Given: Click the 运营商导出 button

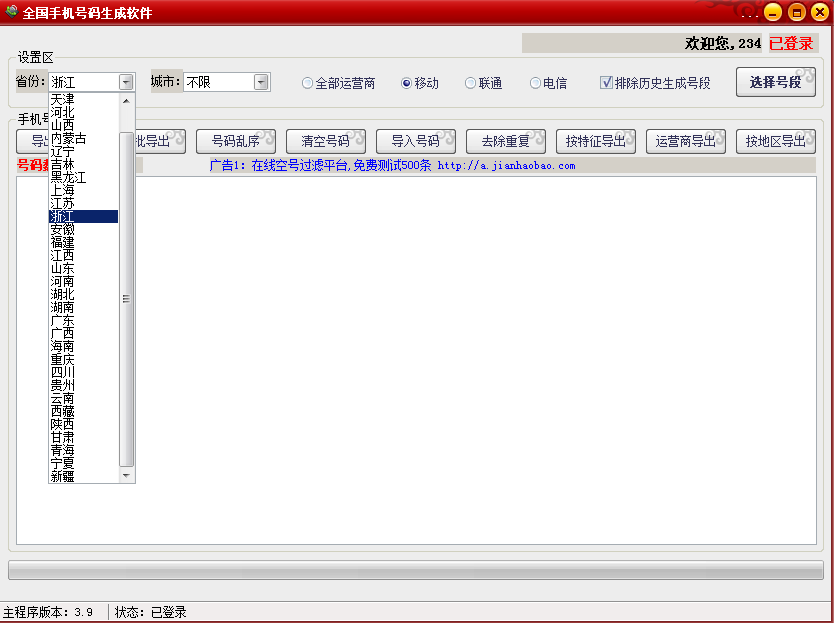Looking at the screenshot, I should point(686,141).
